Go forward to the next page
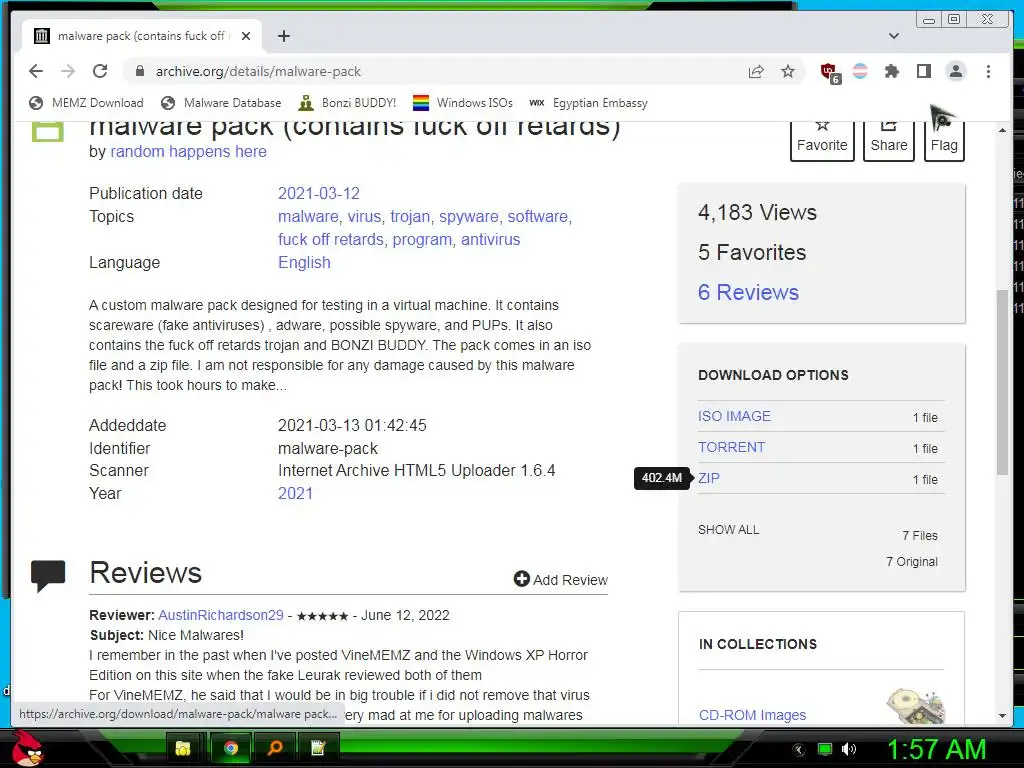1024x768 pixels. pos(68,71)
